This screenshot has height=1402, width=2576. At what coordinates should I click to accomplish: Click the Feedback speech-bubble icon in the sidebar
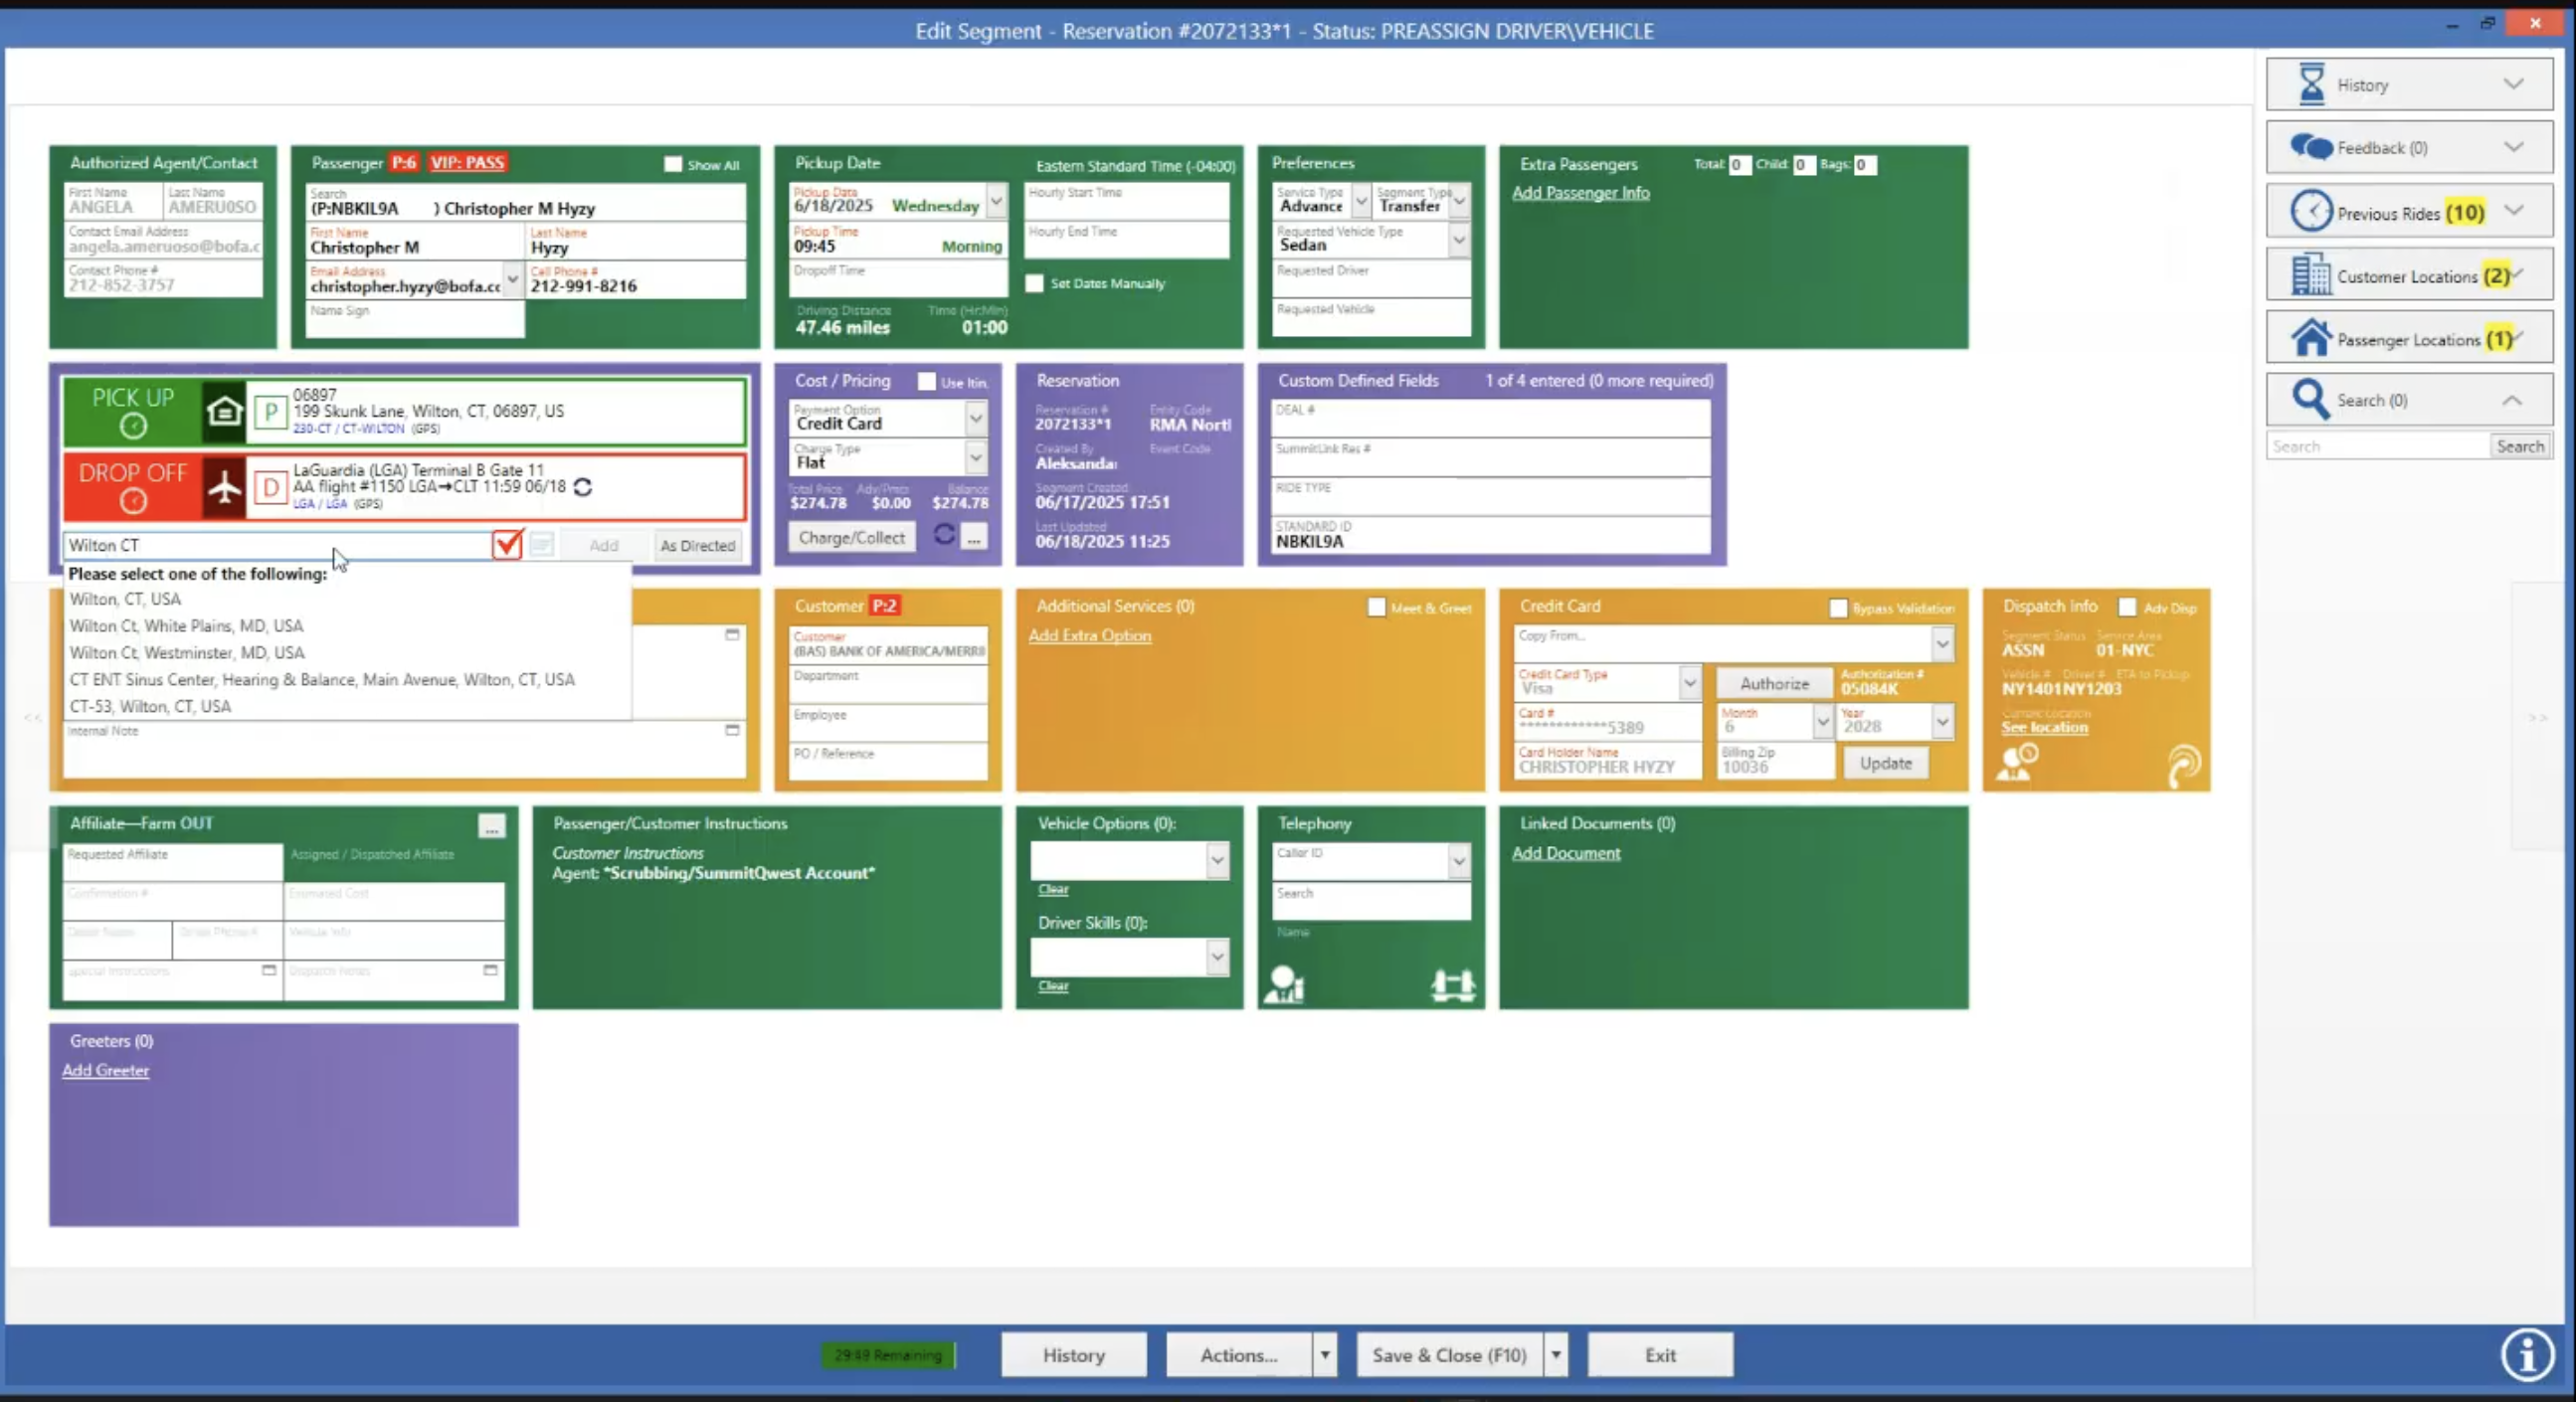tap(2312, 147)
